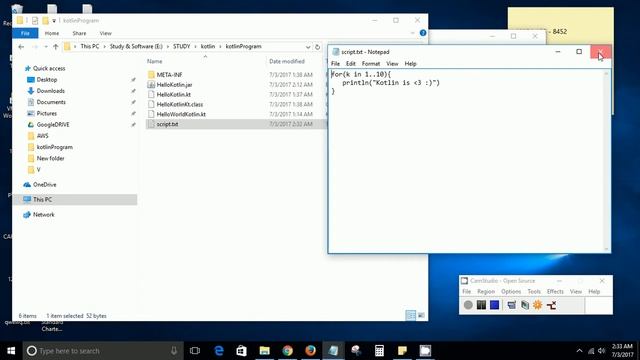Viewport: 640px width, 360px height.
Task: Click the taskbar search microphone icon
Action: click(174, 351)
